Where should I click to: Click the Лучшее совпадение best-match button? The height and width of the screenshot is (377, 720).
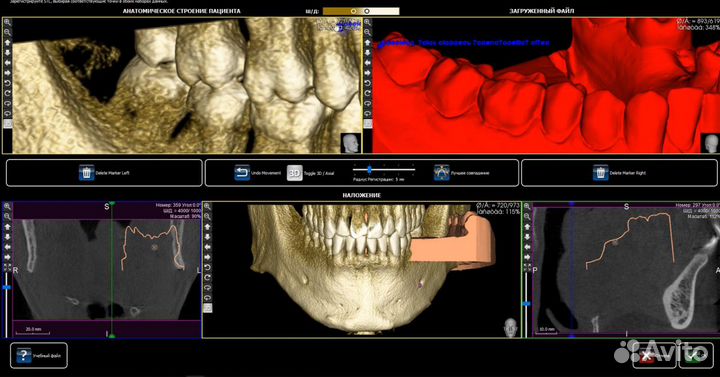click(461, 173)
